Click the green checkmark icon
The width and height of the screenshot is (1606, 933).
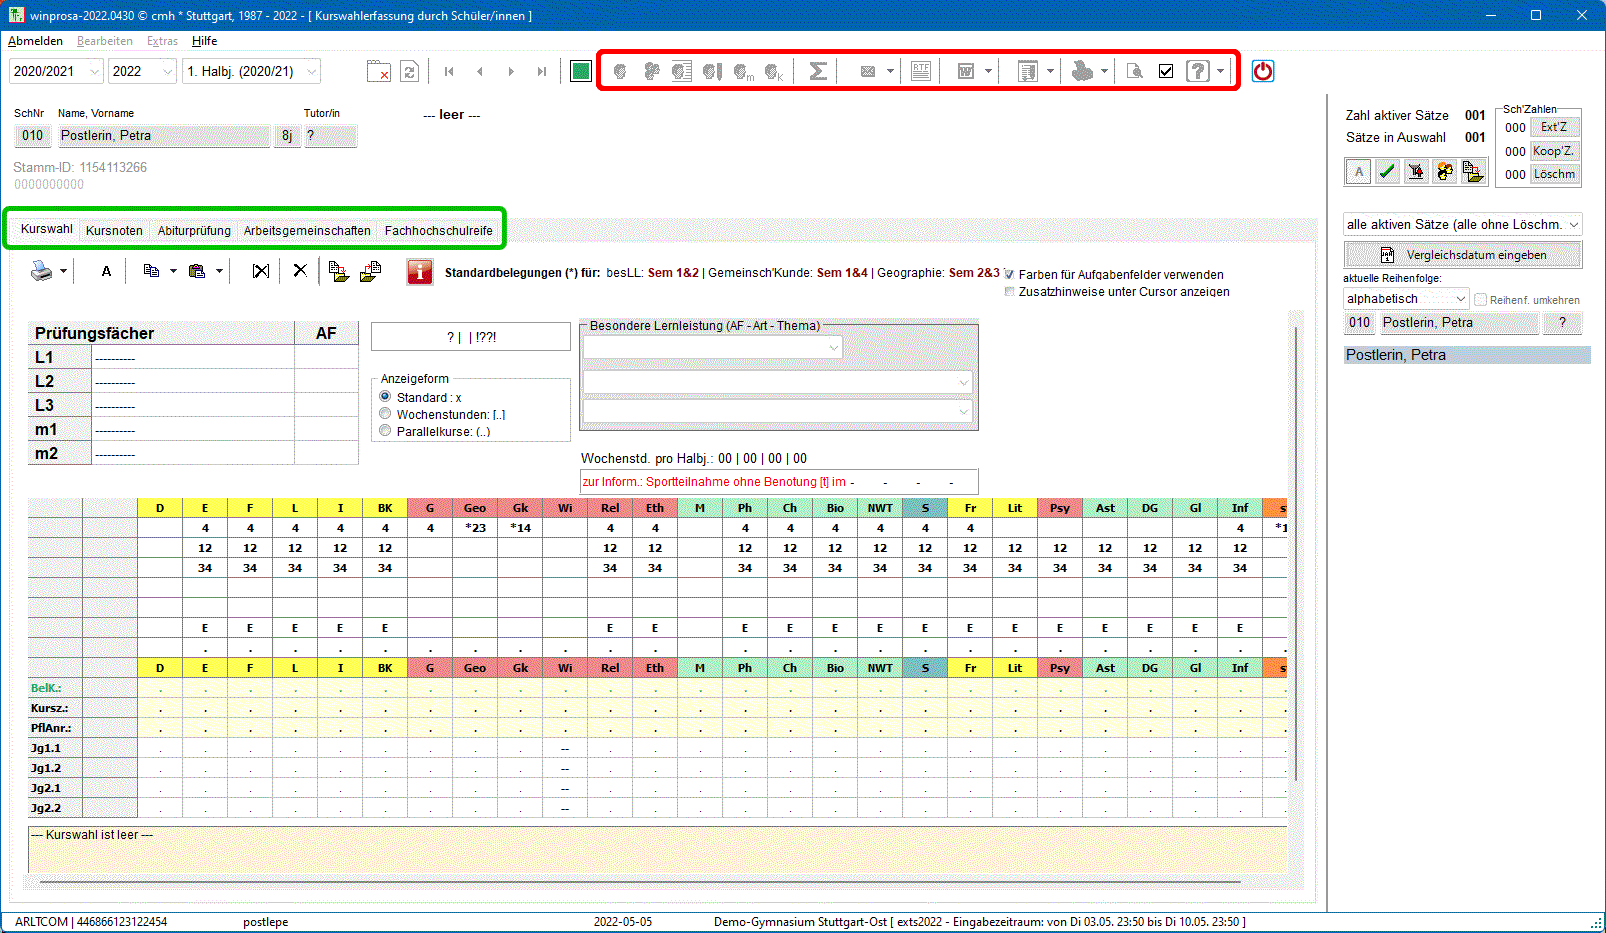(1387, 172)
